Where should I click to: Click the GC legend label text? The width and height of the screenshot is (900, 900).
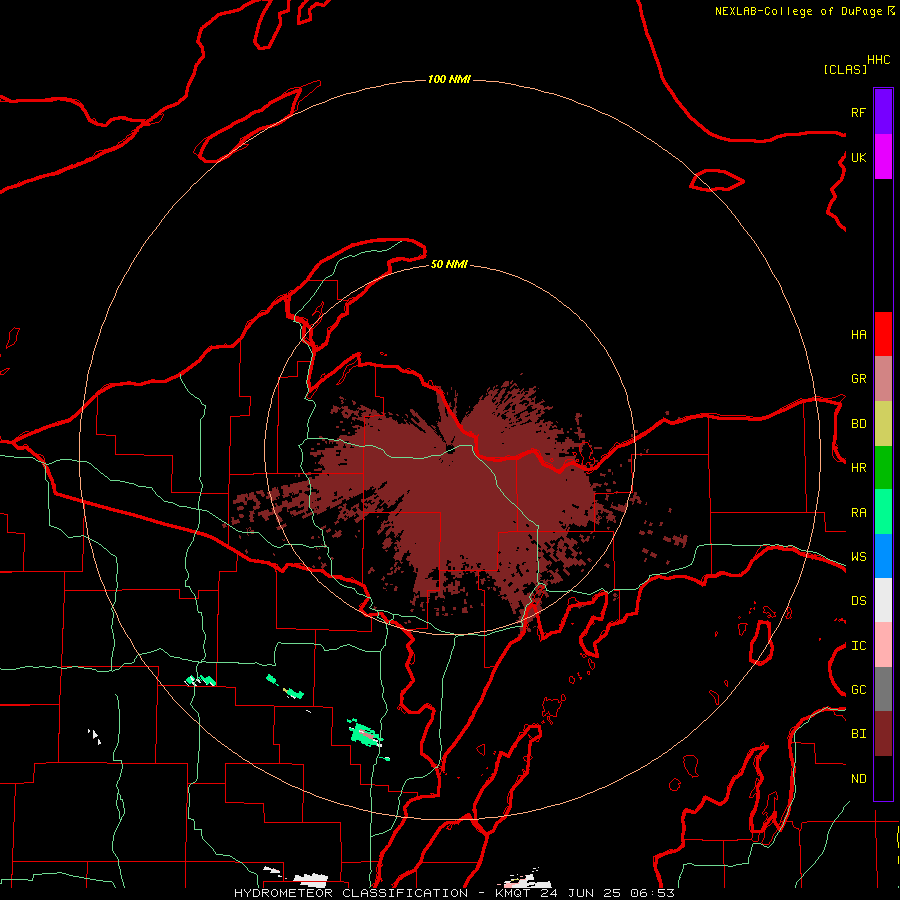[858, 690]
